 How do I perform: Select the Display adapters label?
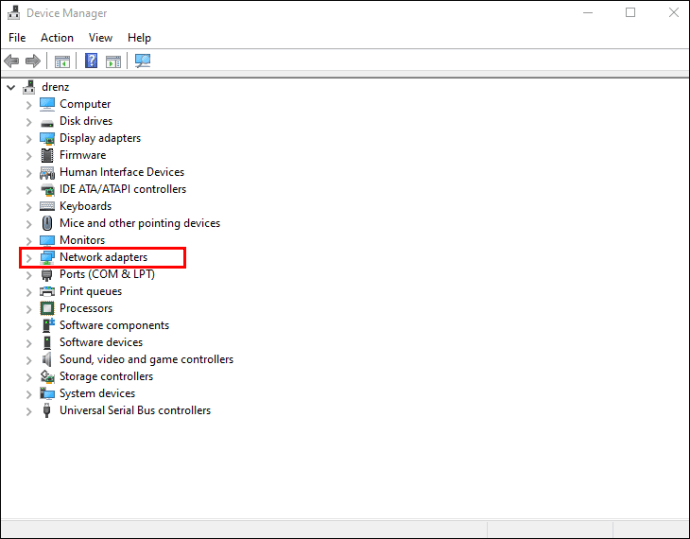click(100, 138)
